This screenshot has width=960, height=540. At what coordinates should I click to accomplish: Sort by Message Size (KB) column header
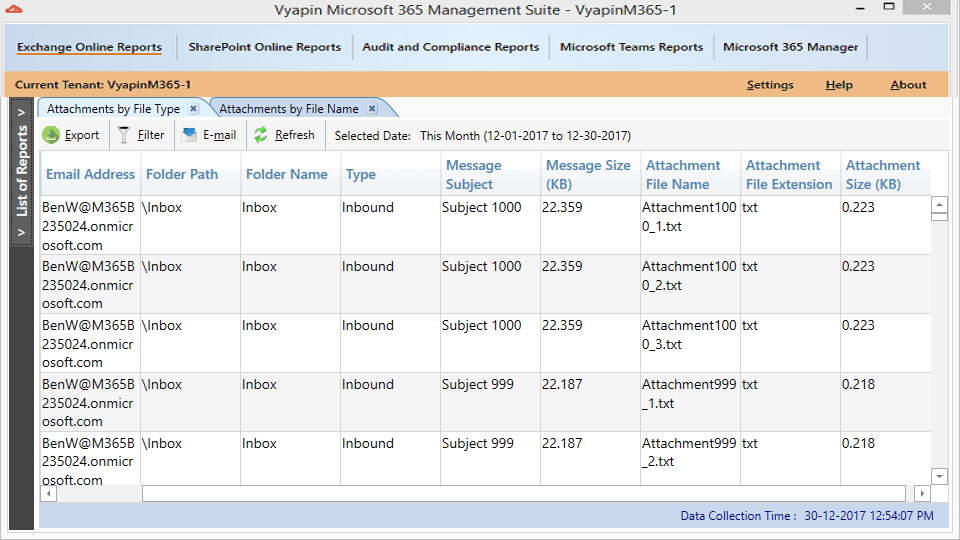(588, 174)
